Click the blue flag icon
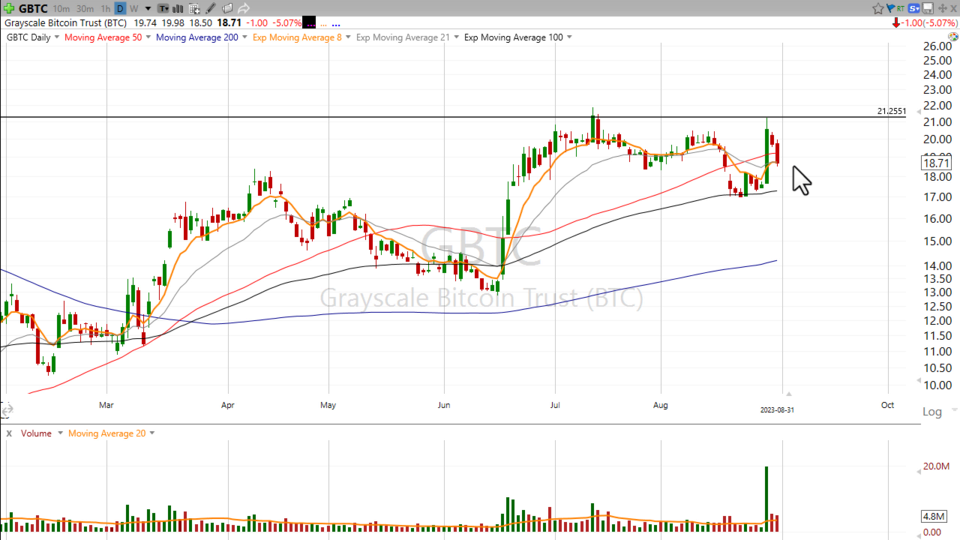Image resolution: width=960 pixels, height=540 pixels. 891,8
